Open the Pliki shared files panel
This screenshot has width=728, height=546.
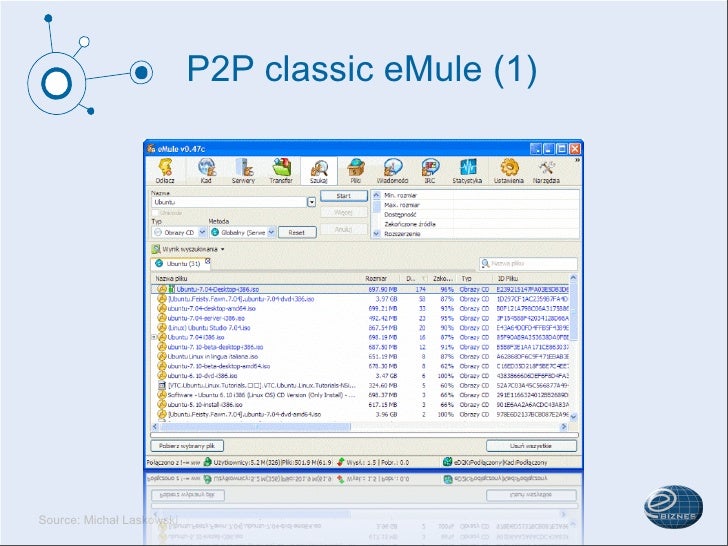[356, 168]
